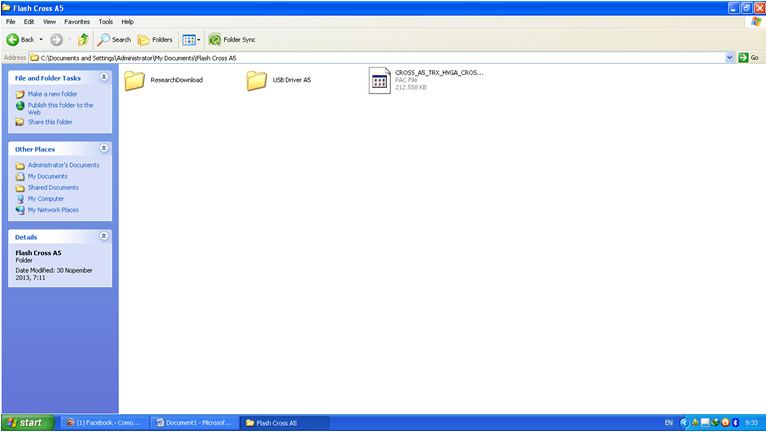Click the Windows Start button
Image resolution: width=766 pixels, height=432 pixels.
(x=28, y=423)
